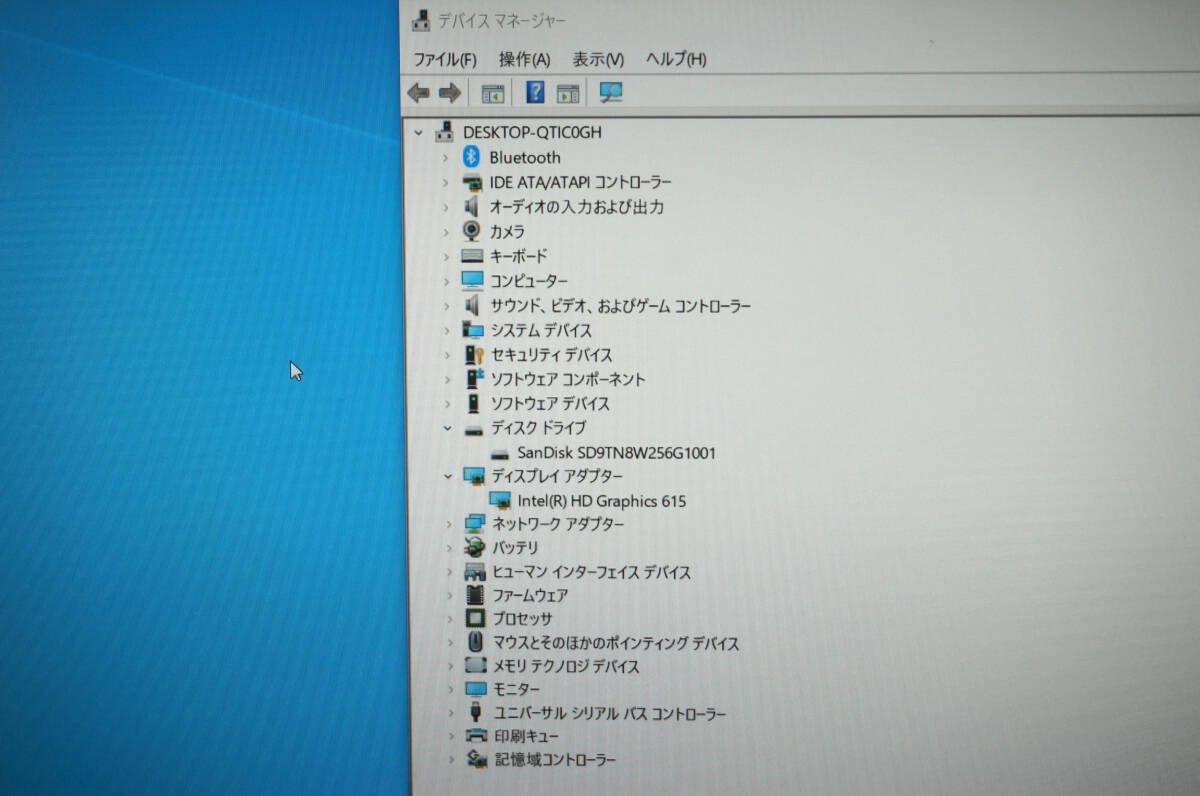Click the blue Help question mark icon

point(535,93)
